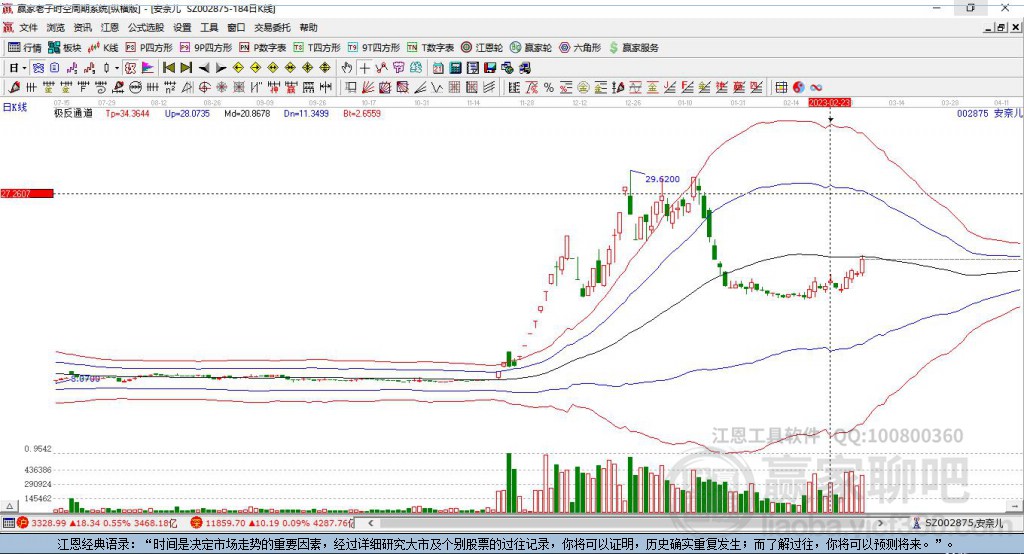
Task: Jump to the first bar icon
Action: point(168,68)
